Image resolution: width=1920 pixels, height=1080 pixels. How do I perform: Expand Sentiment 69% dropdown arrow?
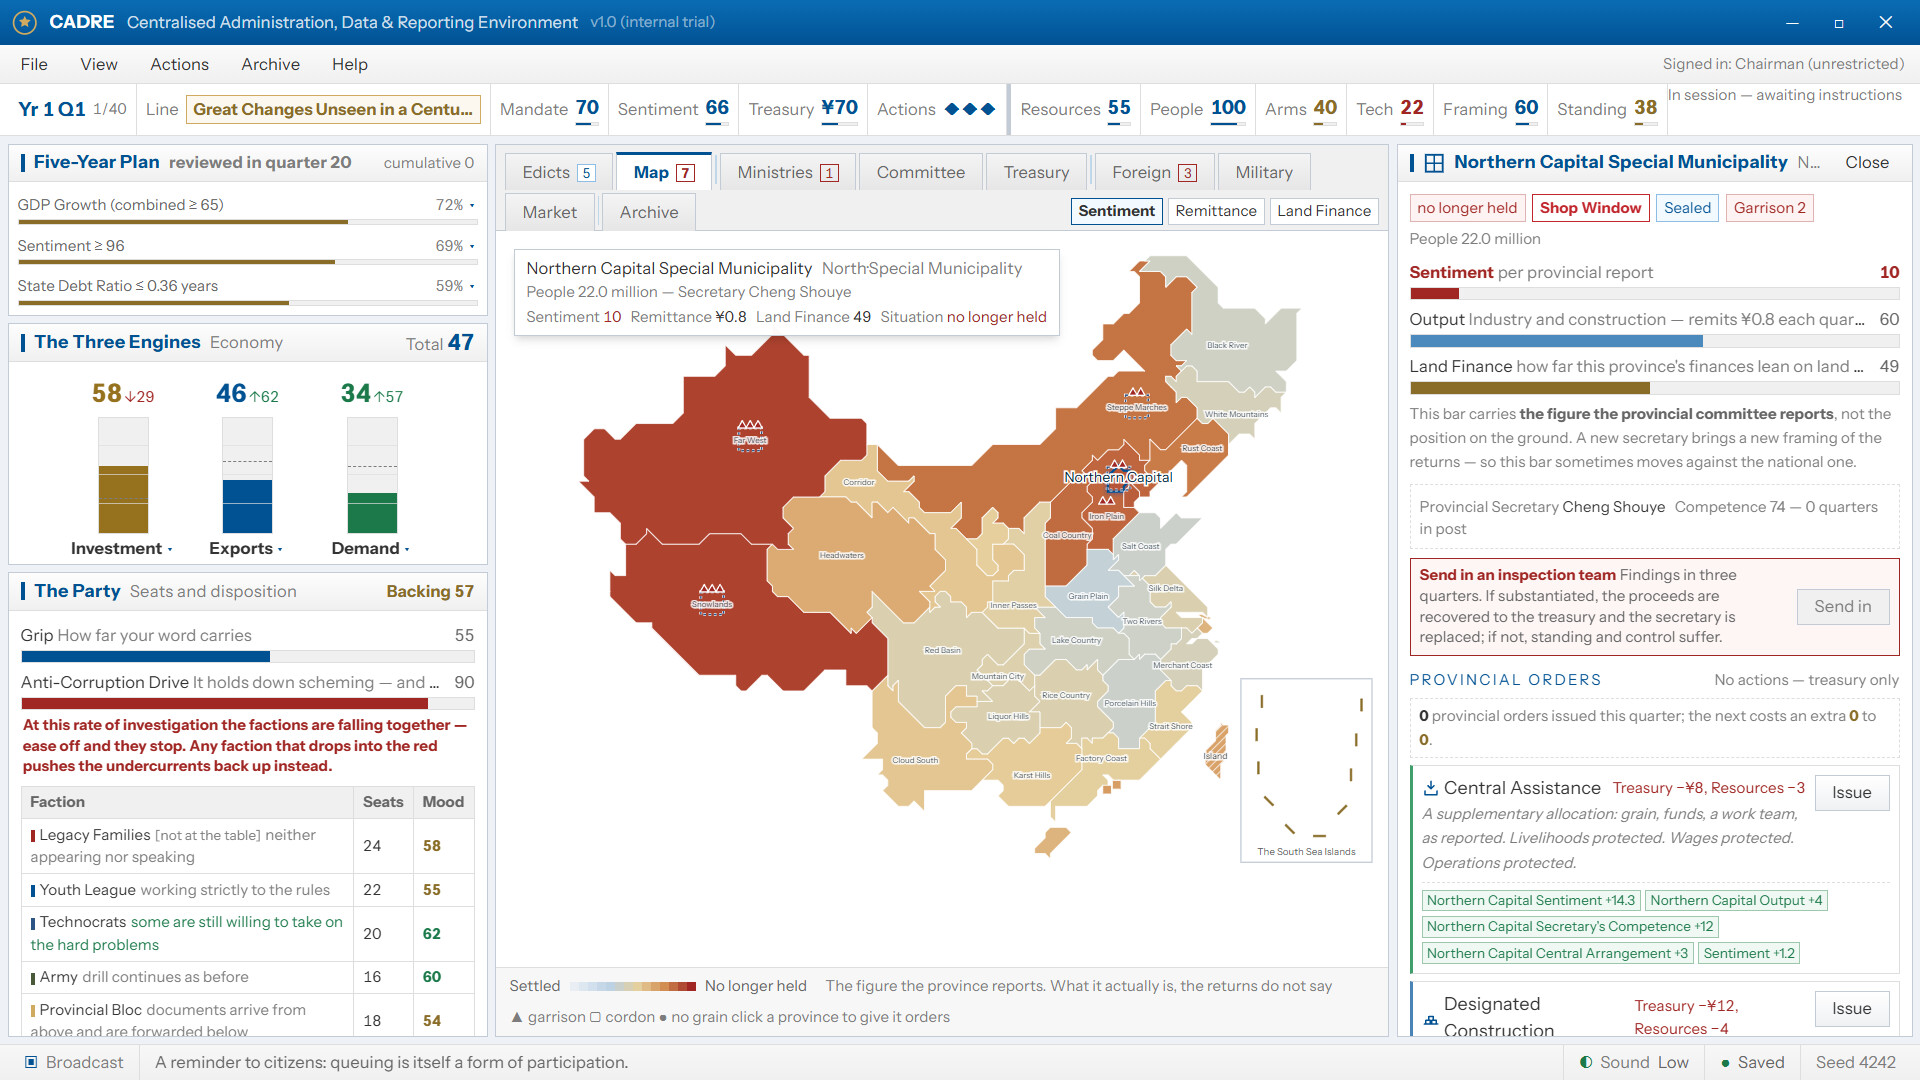(x=472, y=246)
